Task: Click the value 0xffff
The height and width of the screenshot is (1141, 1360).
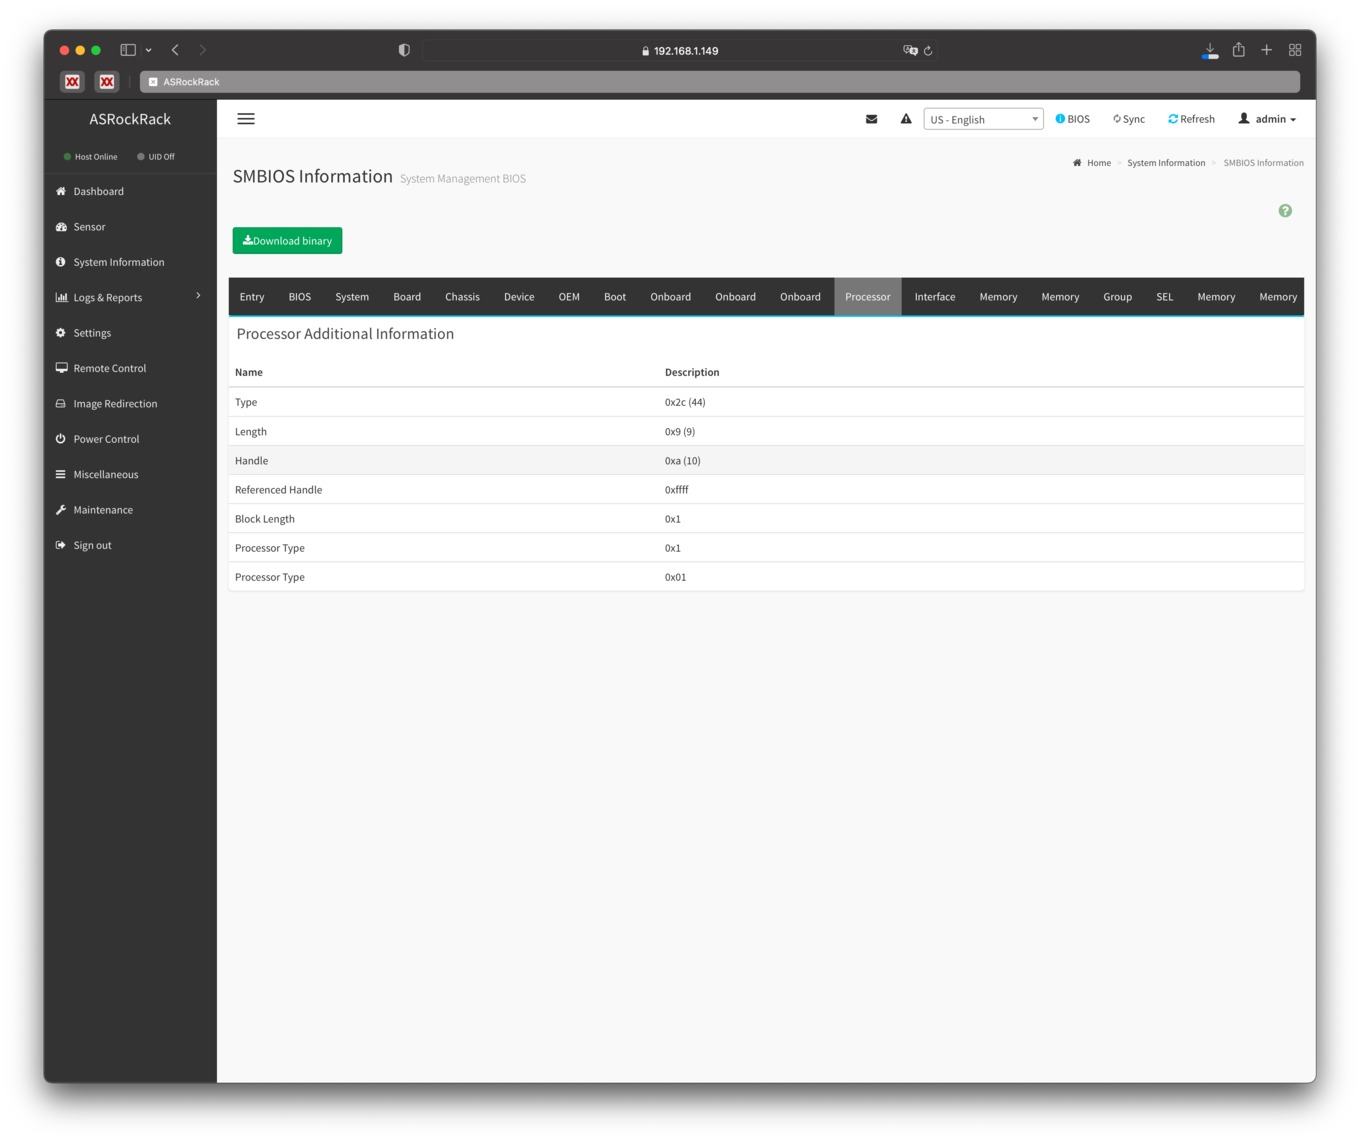Action: click(676, 490)
